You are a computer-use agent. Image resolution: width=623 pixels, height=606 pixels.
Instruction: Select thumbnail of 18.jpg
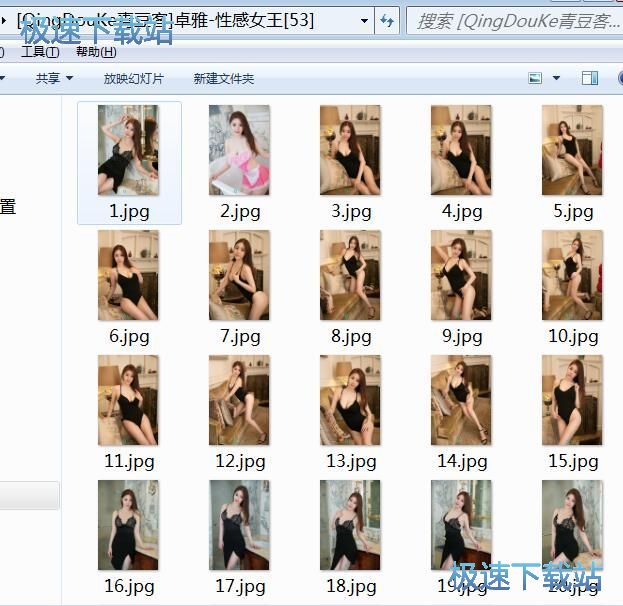point(350,525)
